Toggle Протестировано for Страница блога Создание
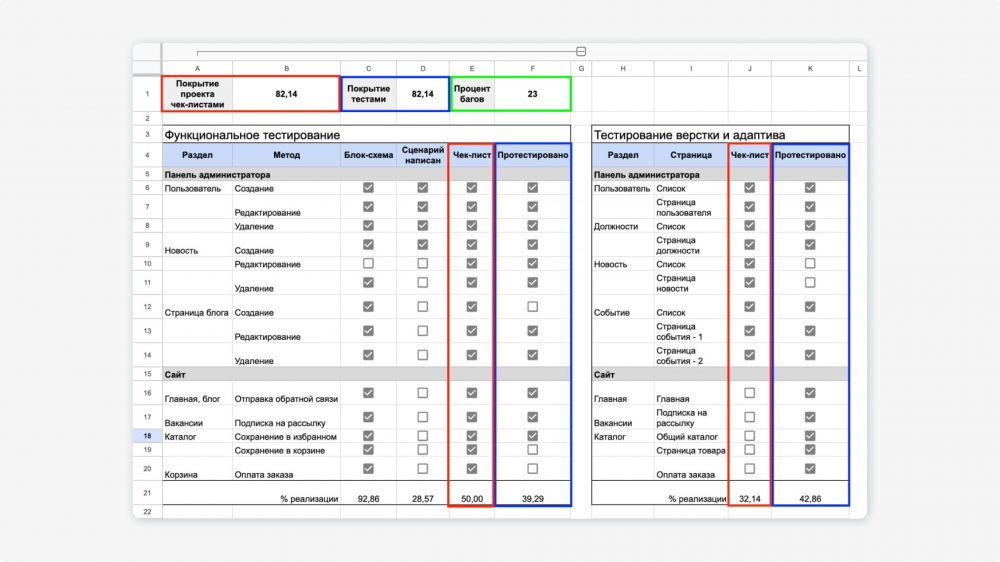 pos(533,307)
